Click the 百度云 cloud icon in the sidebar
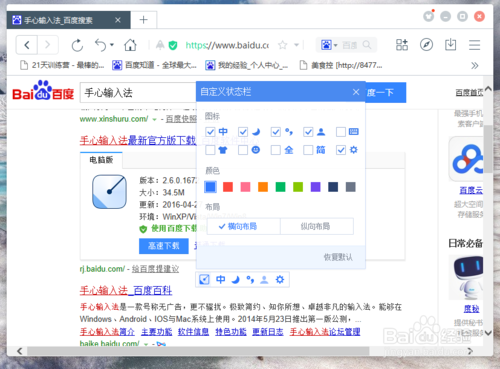The height and width of the screenshot is (369, 500). 468,158
